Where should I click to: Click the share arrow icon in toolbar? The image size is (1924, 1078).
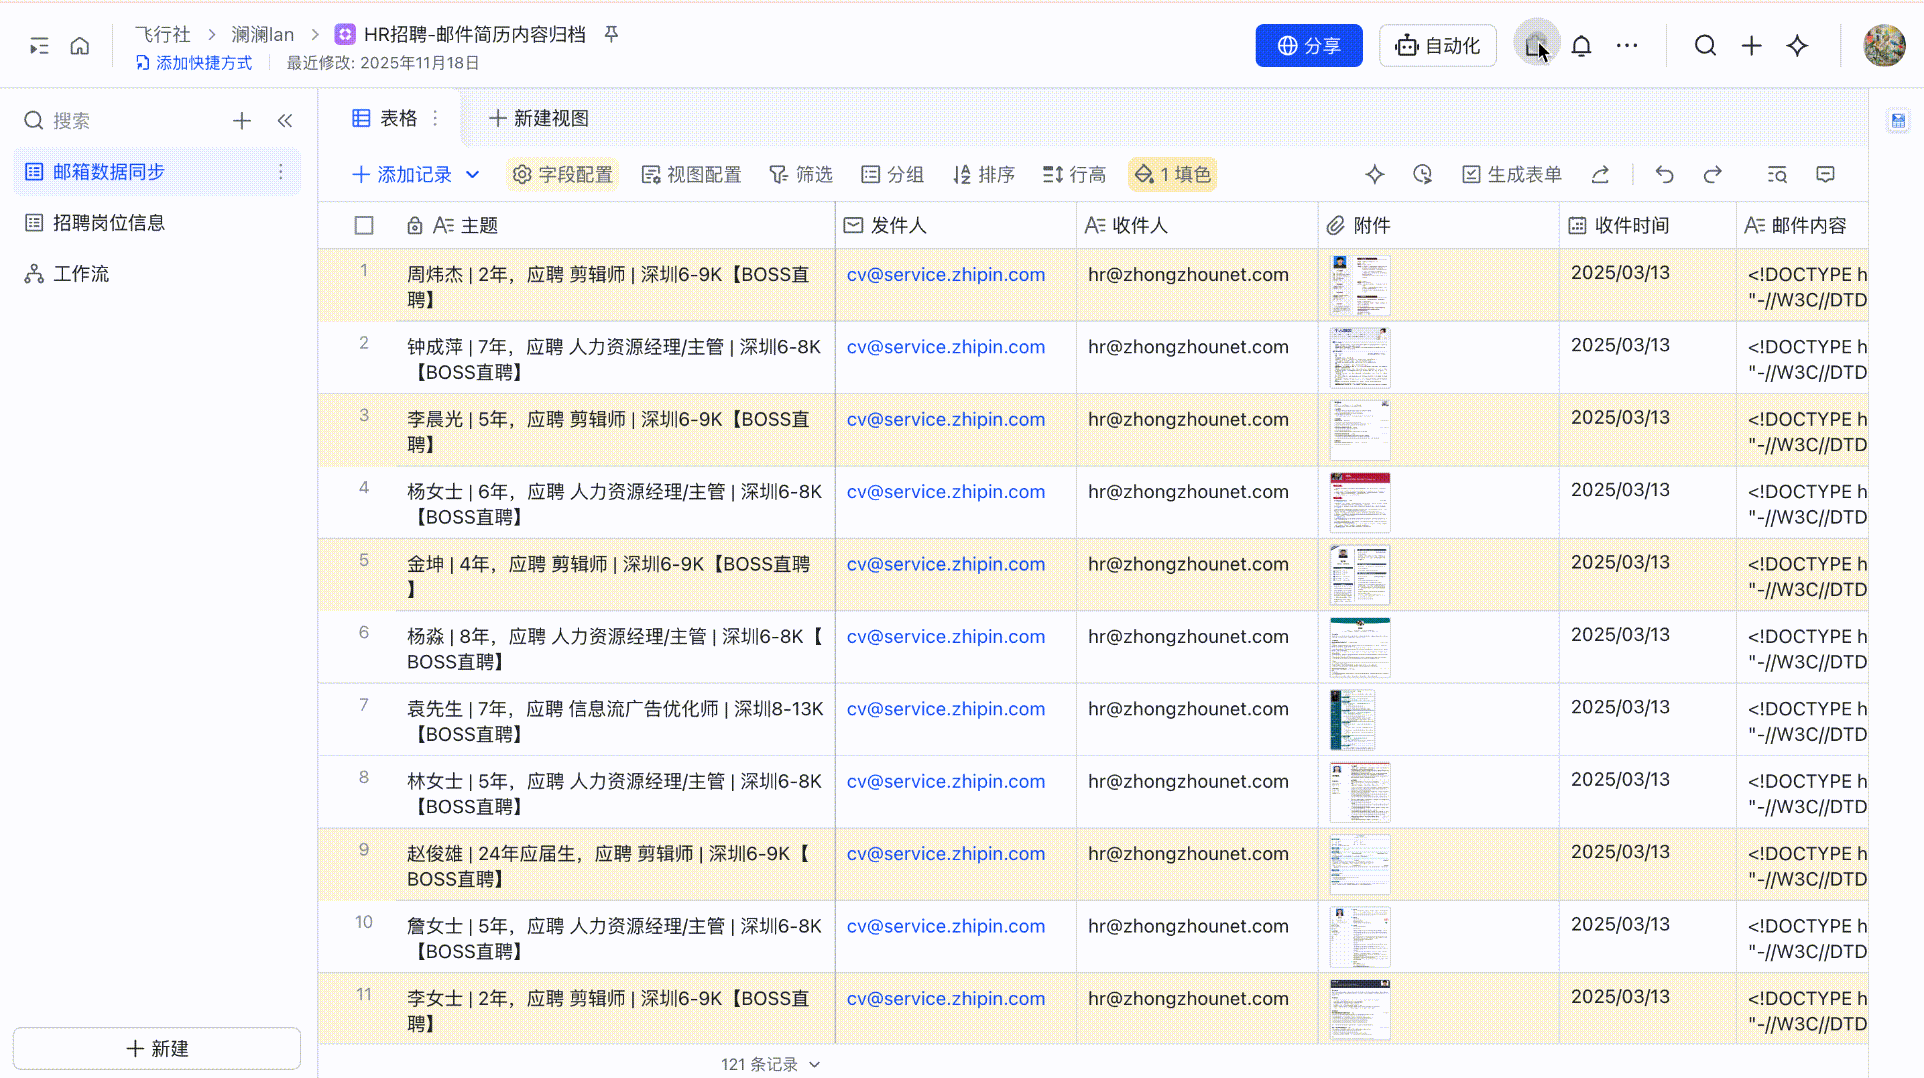pos(1600,175)
